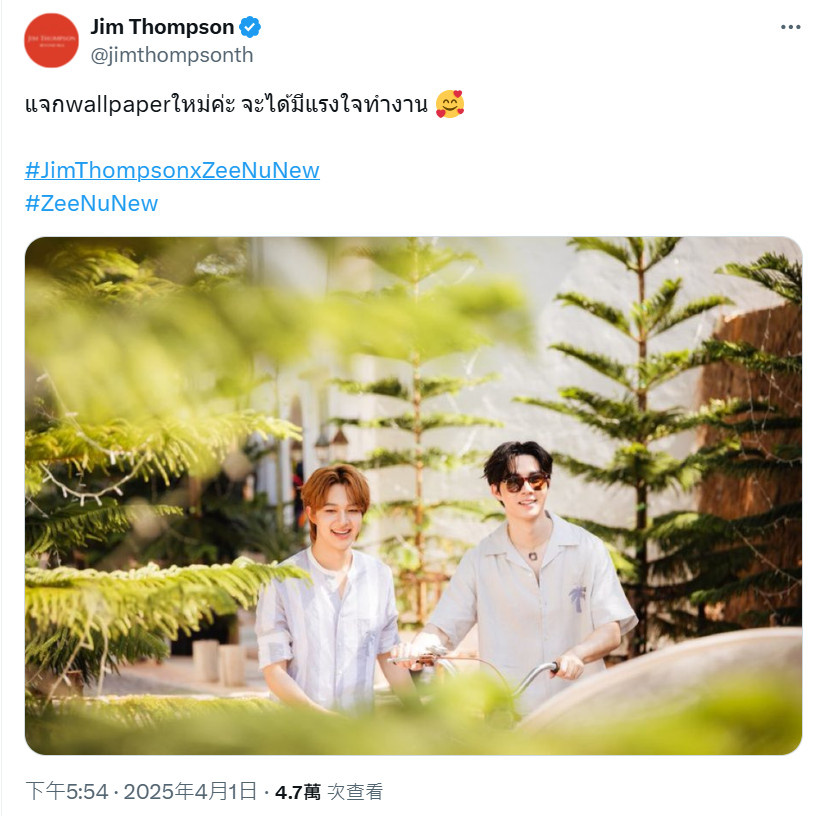This screenshot has width=819, height=816.
Task: Click the Jim Thompson display name
Action: coord(162,27)
